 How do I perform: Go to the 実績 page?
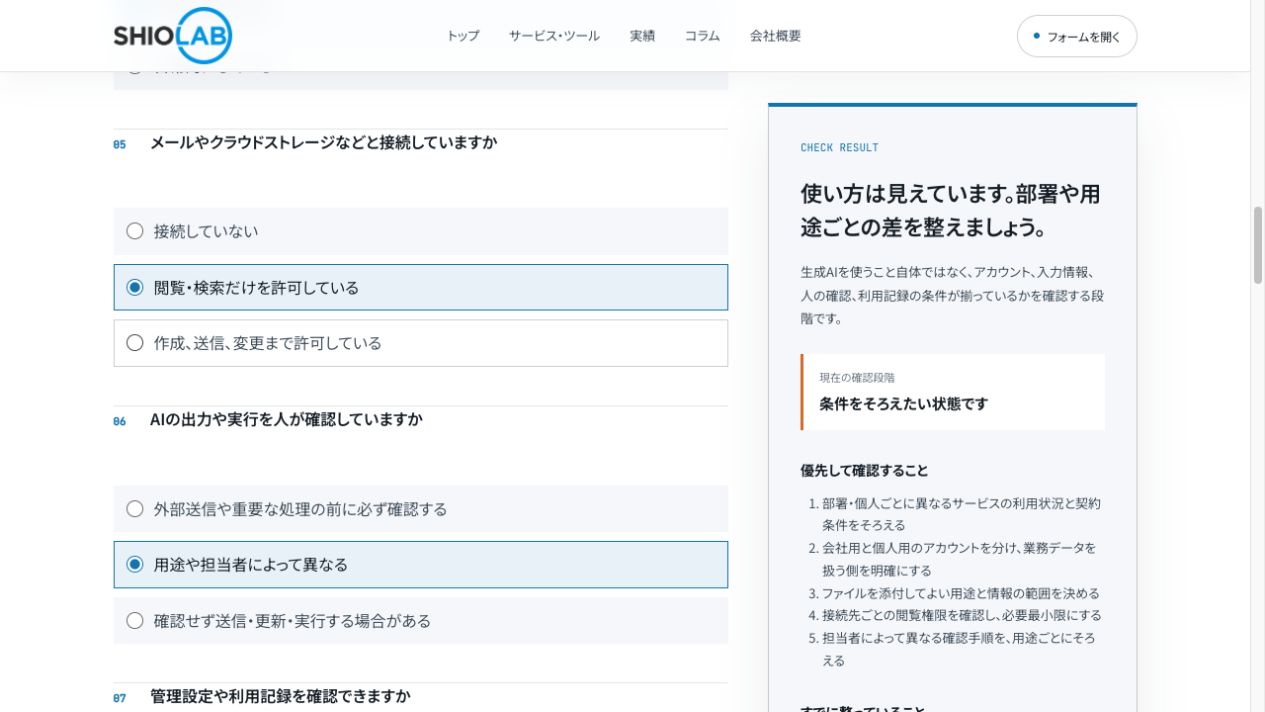pos(642,36)
